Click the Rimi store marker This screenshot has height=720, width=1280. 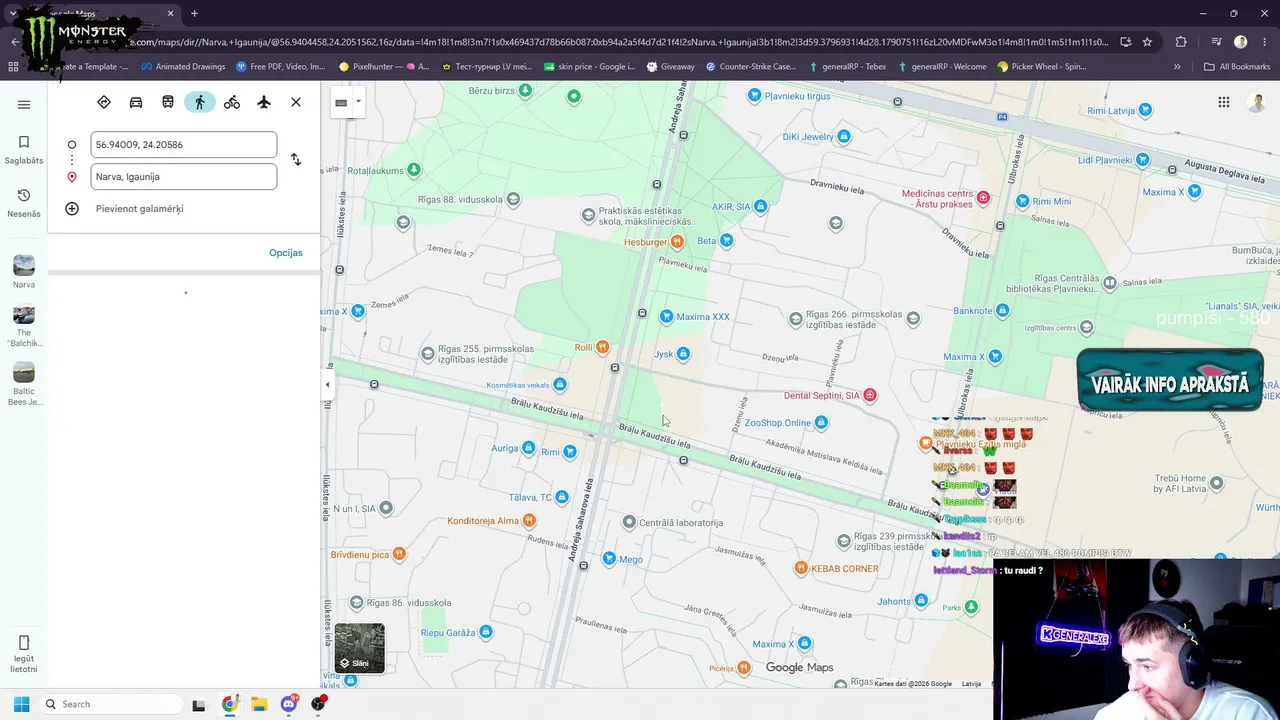click(x=570, y=452)
